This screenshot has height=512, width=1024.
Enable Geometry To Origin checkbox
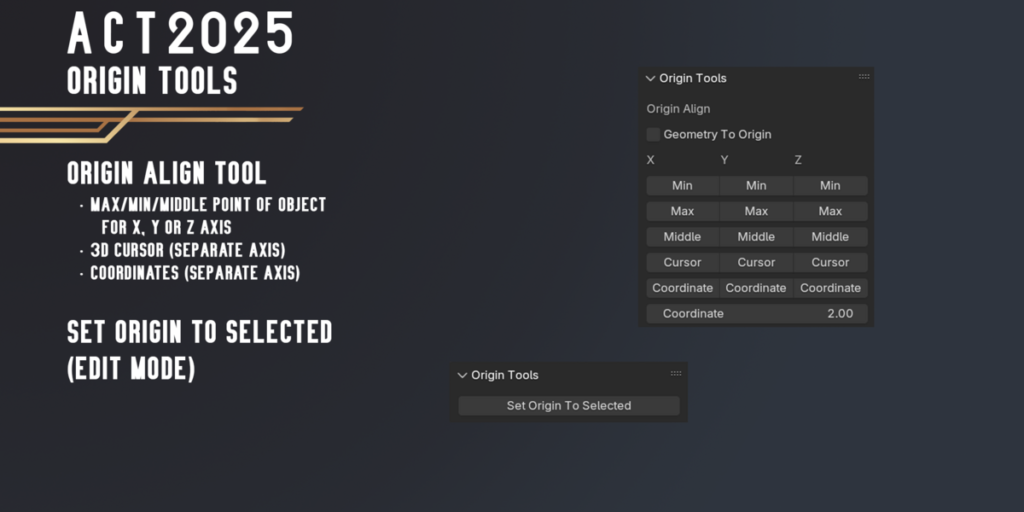click(x=653, y=134)
